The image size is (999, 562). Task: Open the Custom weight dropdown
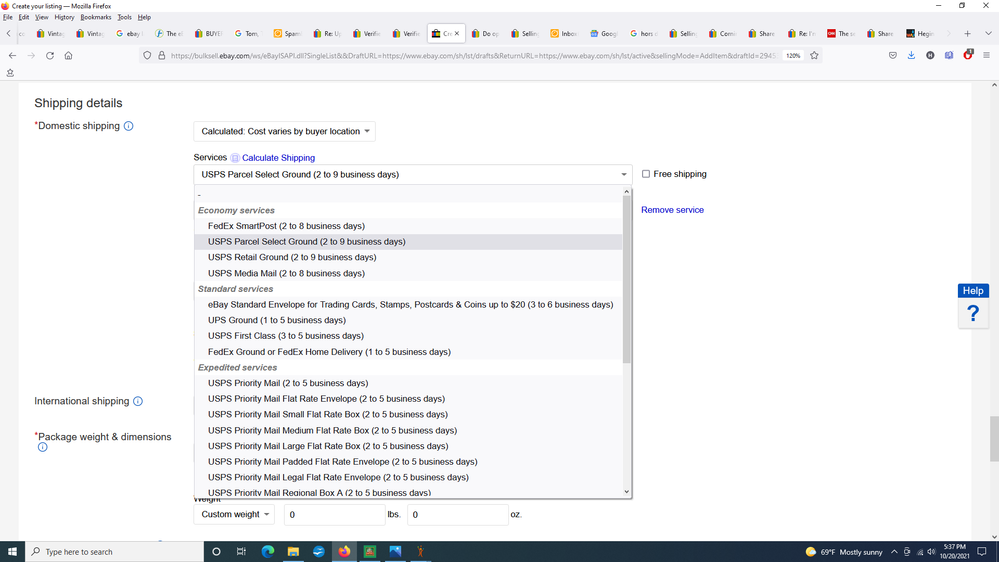coord(234,514)
